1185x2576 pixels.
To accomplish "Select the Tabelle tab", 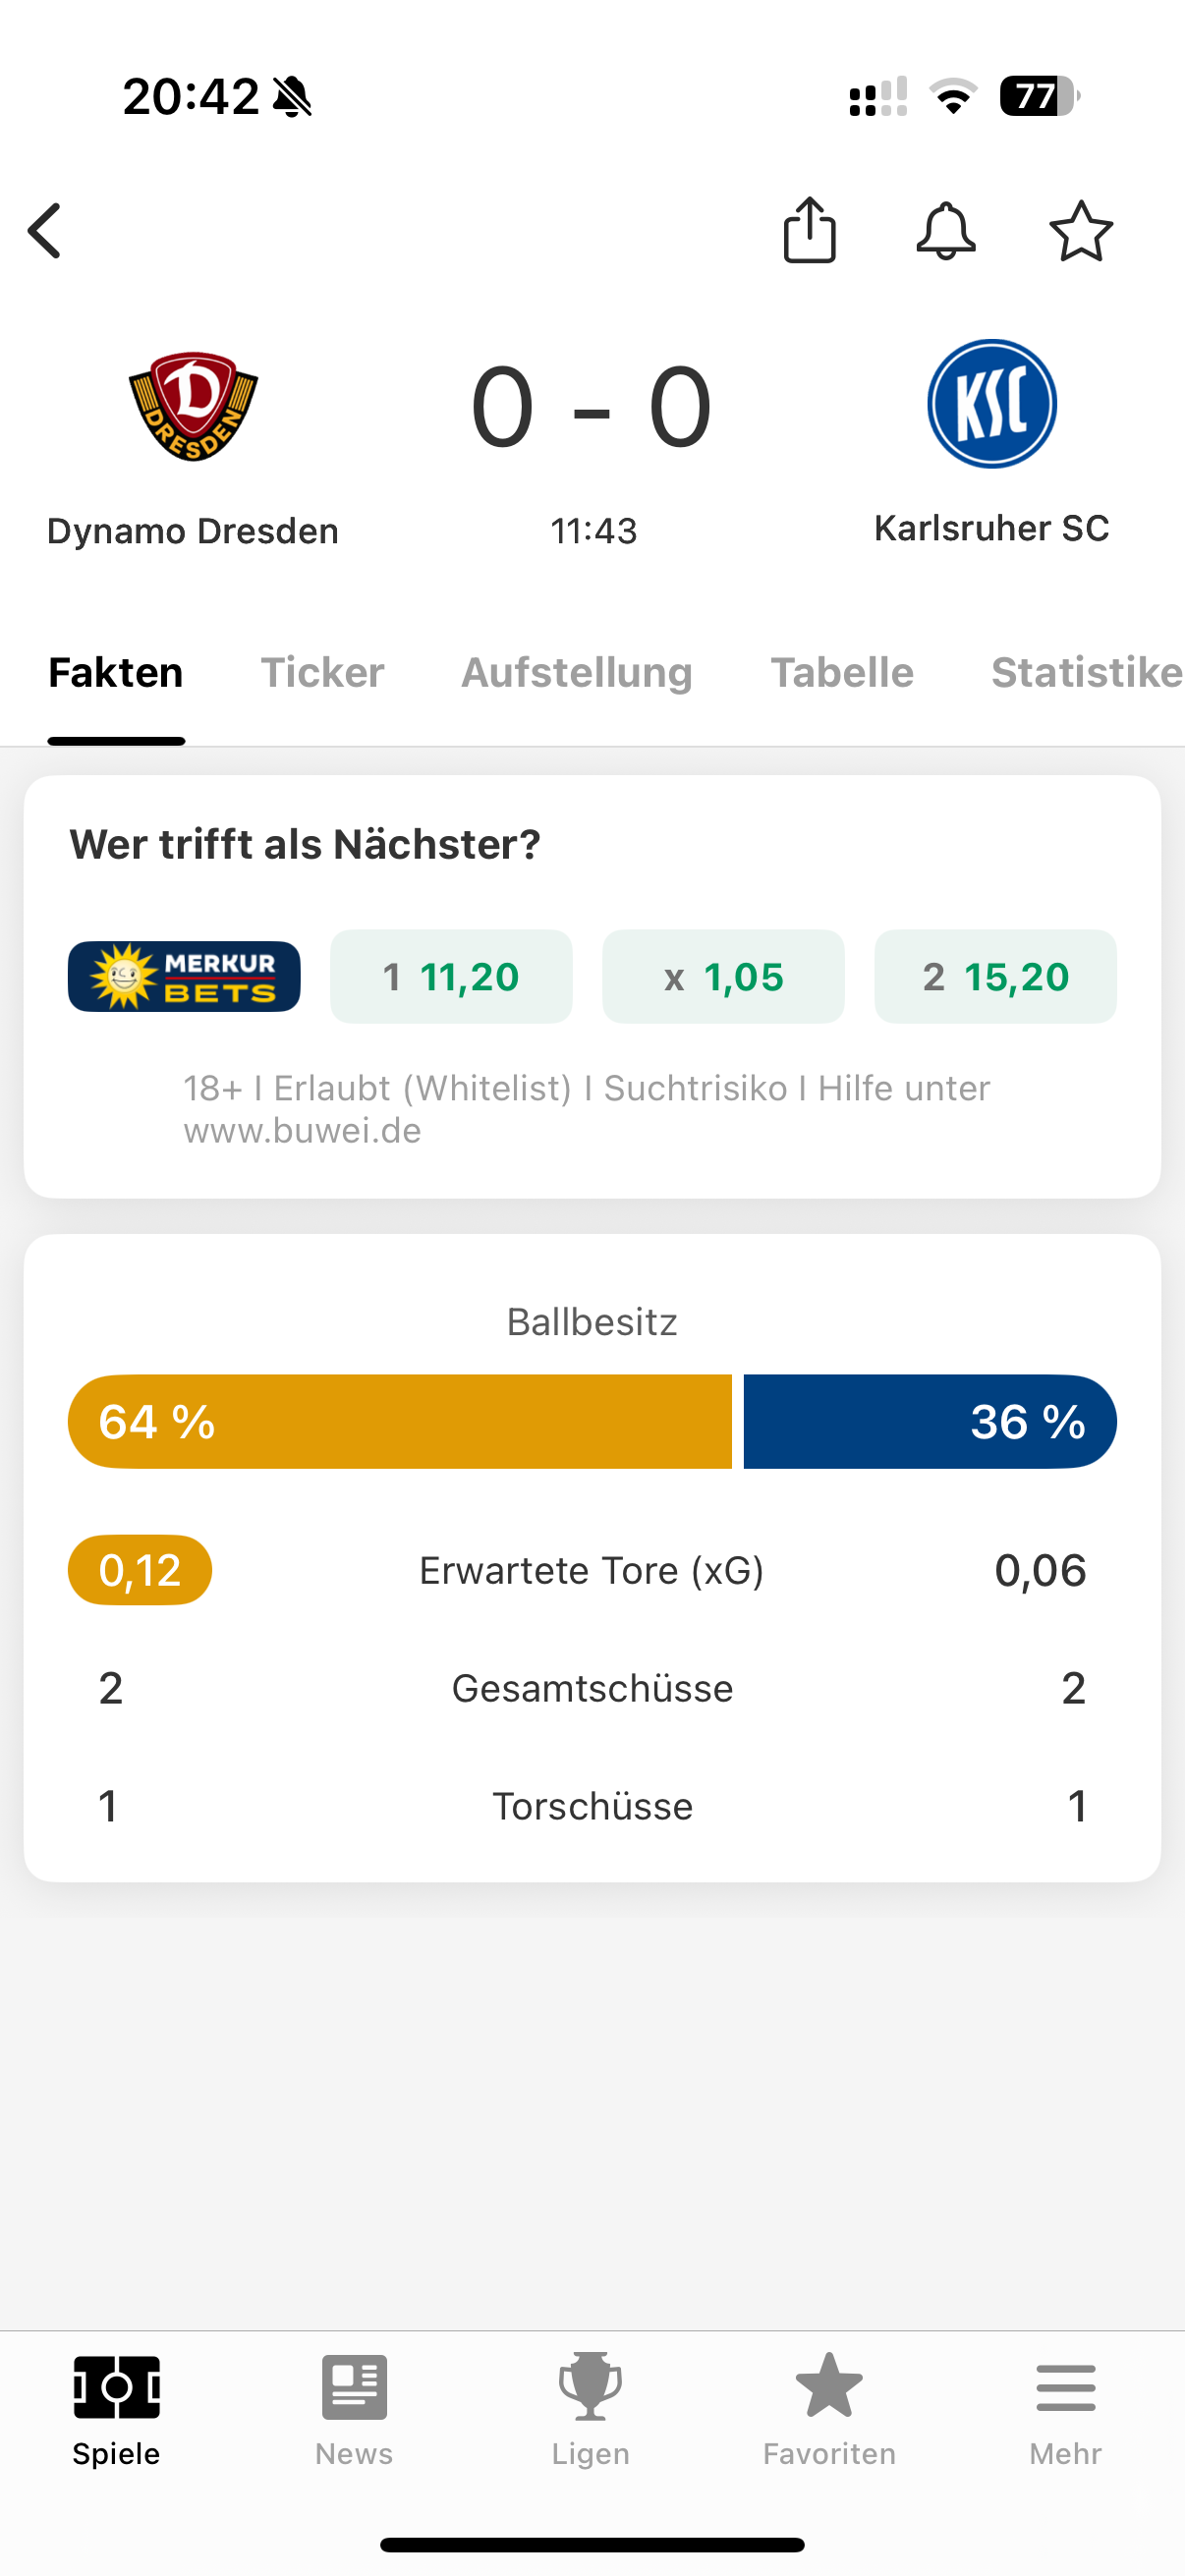I will click(842, 673).
